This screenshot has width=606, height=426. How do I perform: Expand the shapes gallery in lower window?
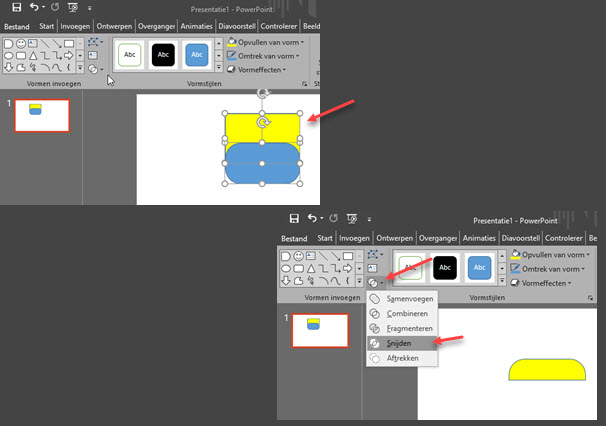click(359, 281)
